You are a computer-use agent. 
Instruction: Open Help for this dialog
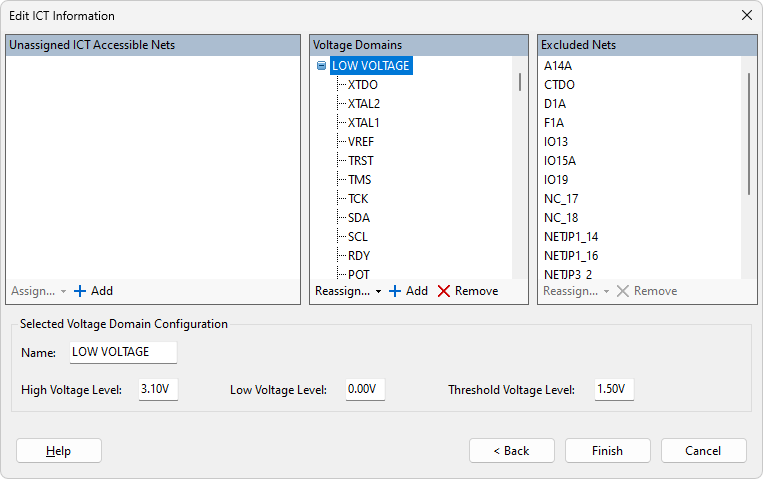click(58, 451)
